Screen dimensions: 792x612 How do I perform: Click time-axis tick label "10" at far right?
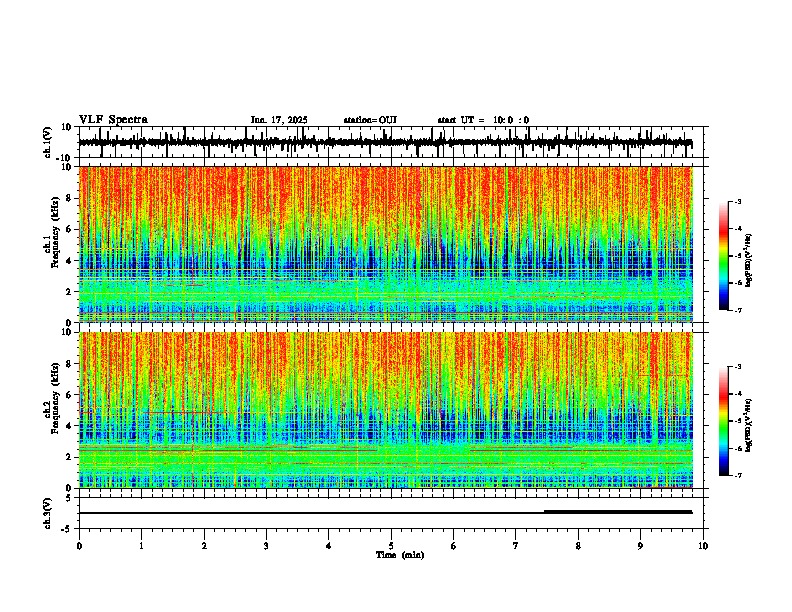point(703,546)
